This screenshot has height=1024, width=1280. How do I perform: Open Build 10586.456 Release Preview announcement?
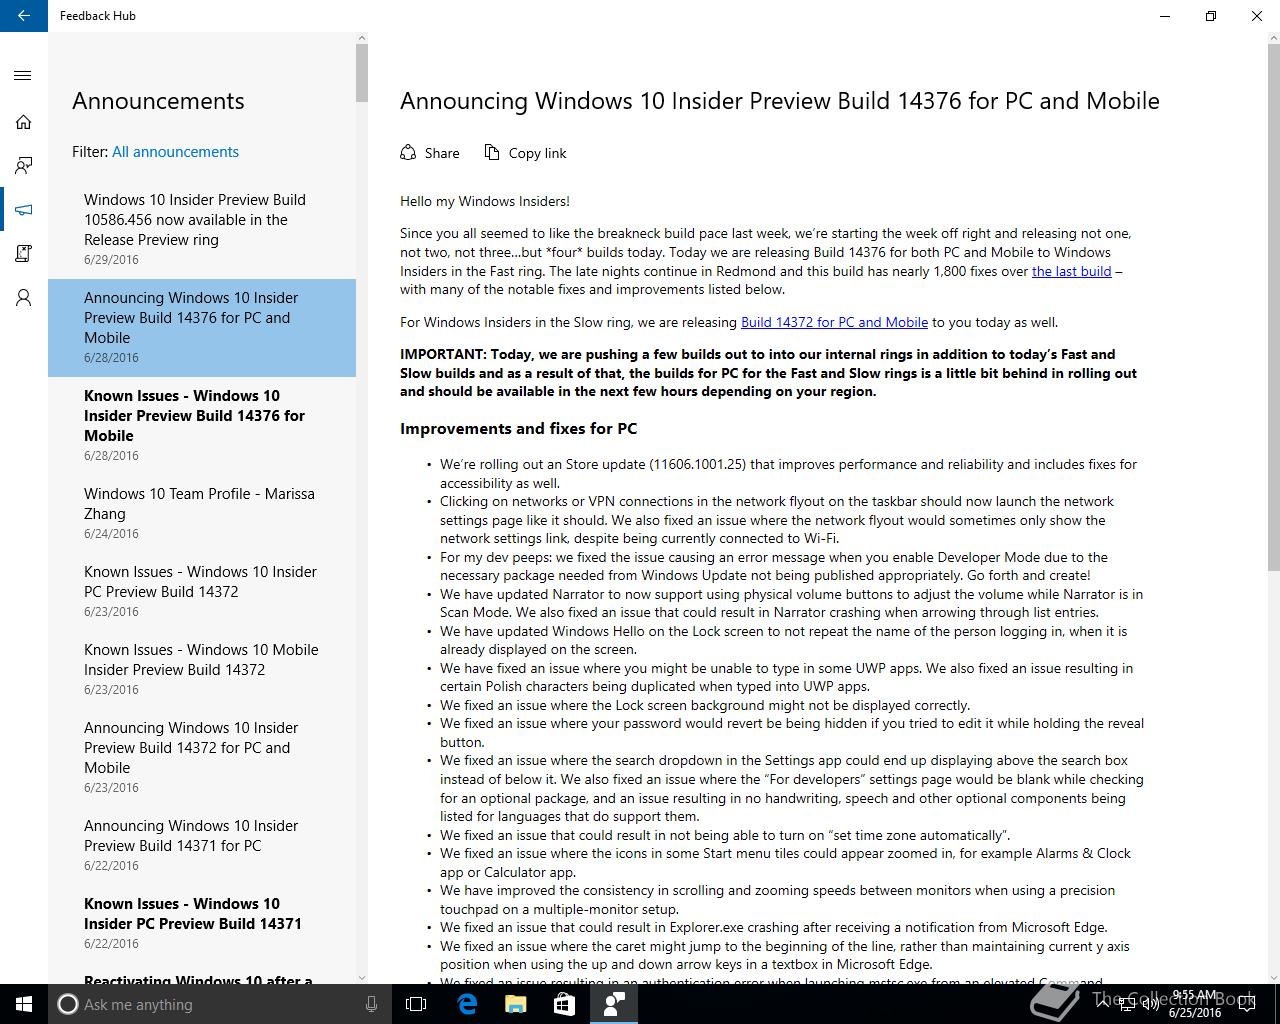coord(202,229)
